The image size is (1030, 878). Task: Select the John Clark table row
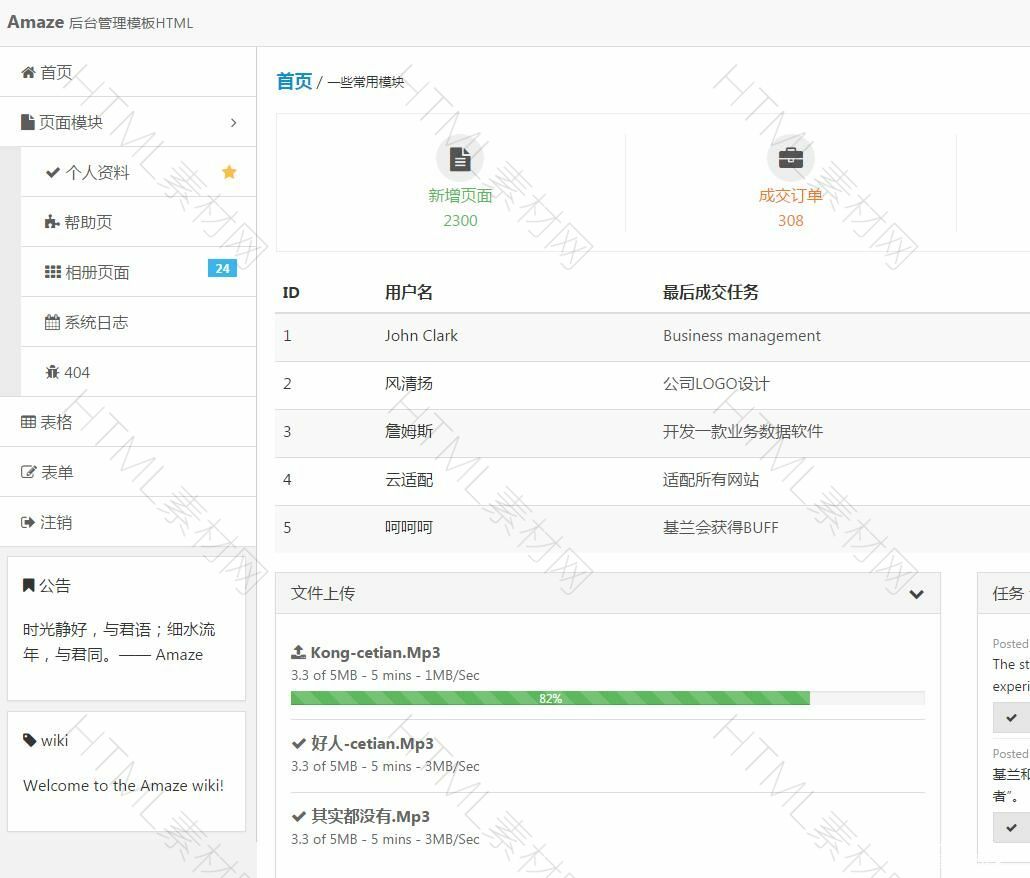point(652,336)
